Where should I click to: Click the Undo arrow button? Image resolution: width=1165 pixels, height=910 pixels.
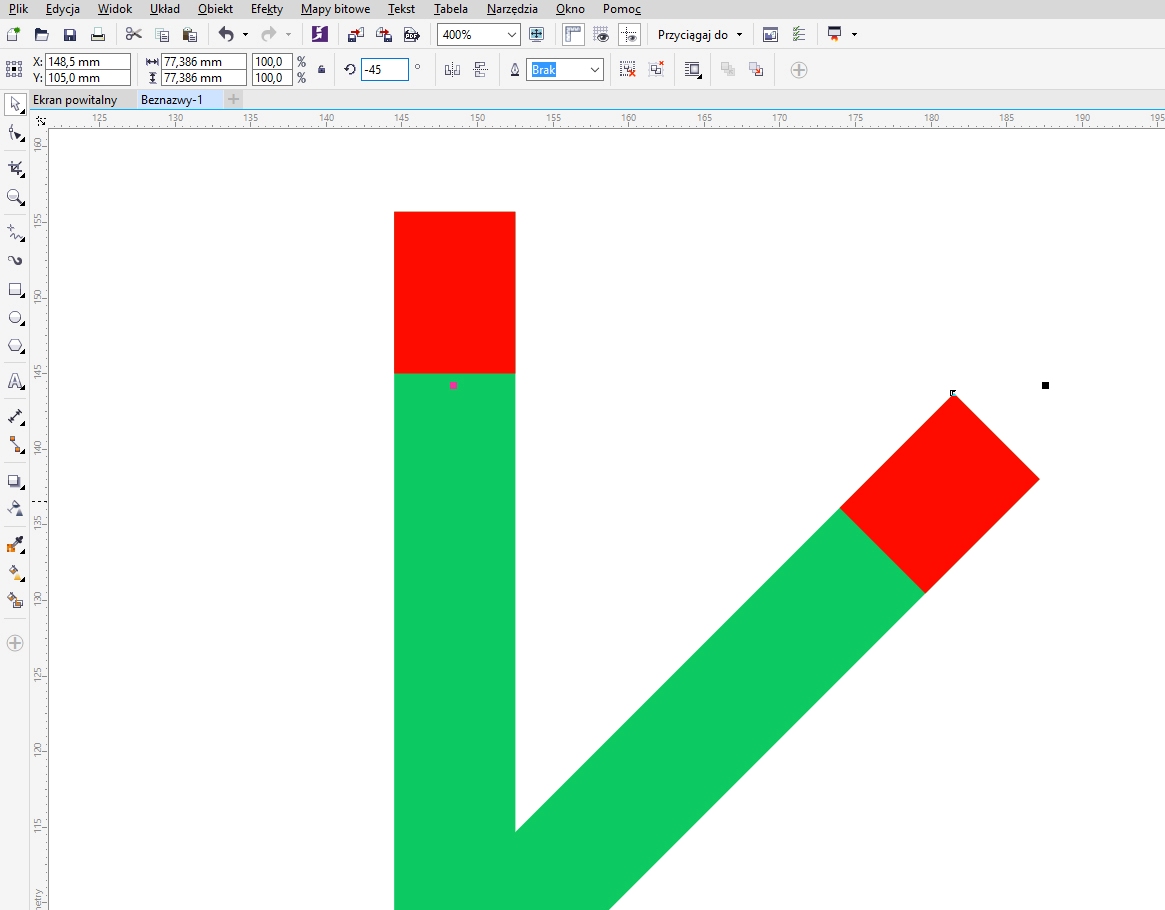226,35
